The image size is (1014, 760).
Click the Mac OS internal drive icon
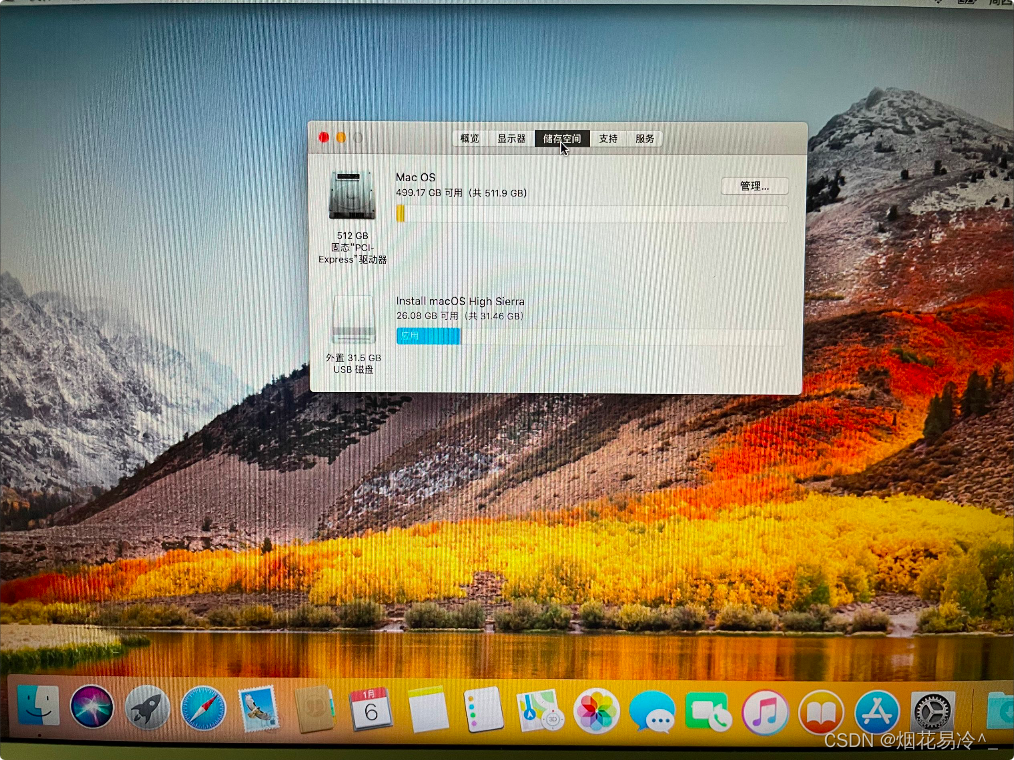coord(352,195)
